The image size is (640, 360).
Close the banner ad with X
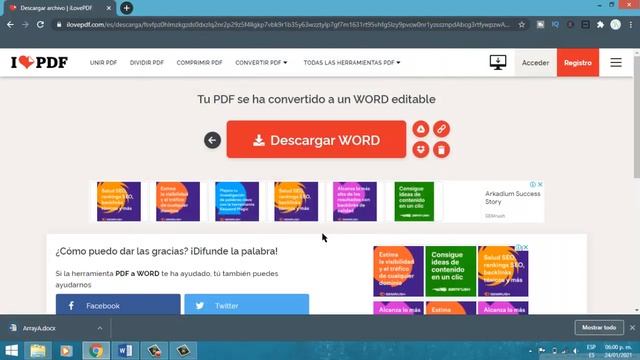tap(540, 184)
